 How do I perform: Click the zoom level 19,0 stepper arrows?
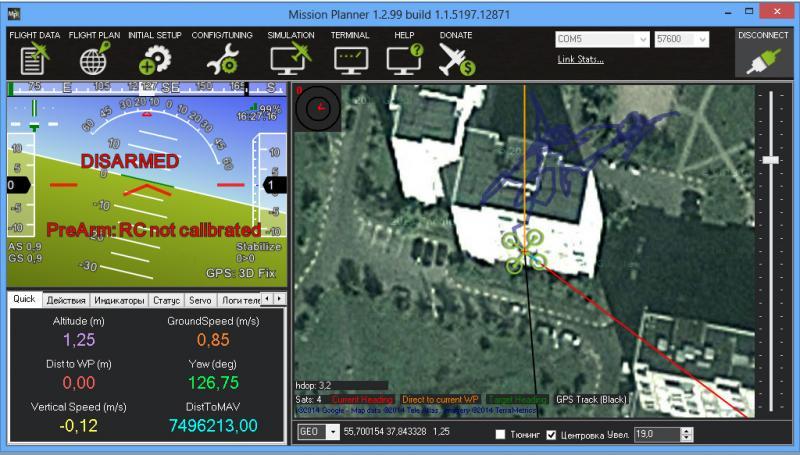click(x=686, y=434)
